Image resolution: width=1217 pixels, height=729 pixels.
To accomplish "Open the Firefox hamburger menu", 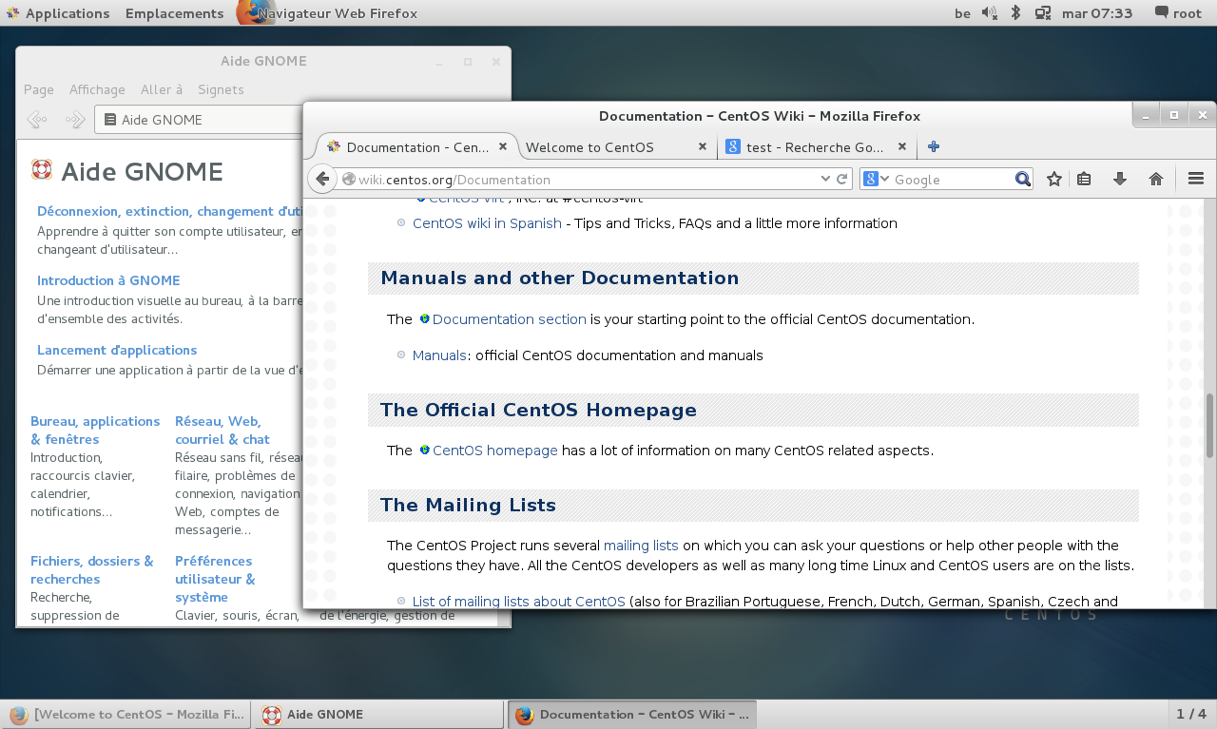I will (x=1196, y=179).
